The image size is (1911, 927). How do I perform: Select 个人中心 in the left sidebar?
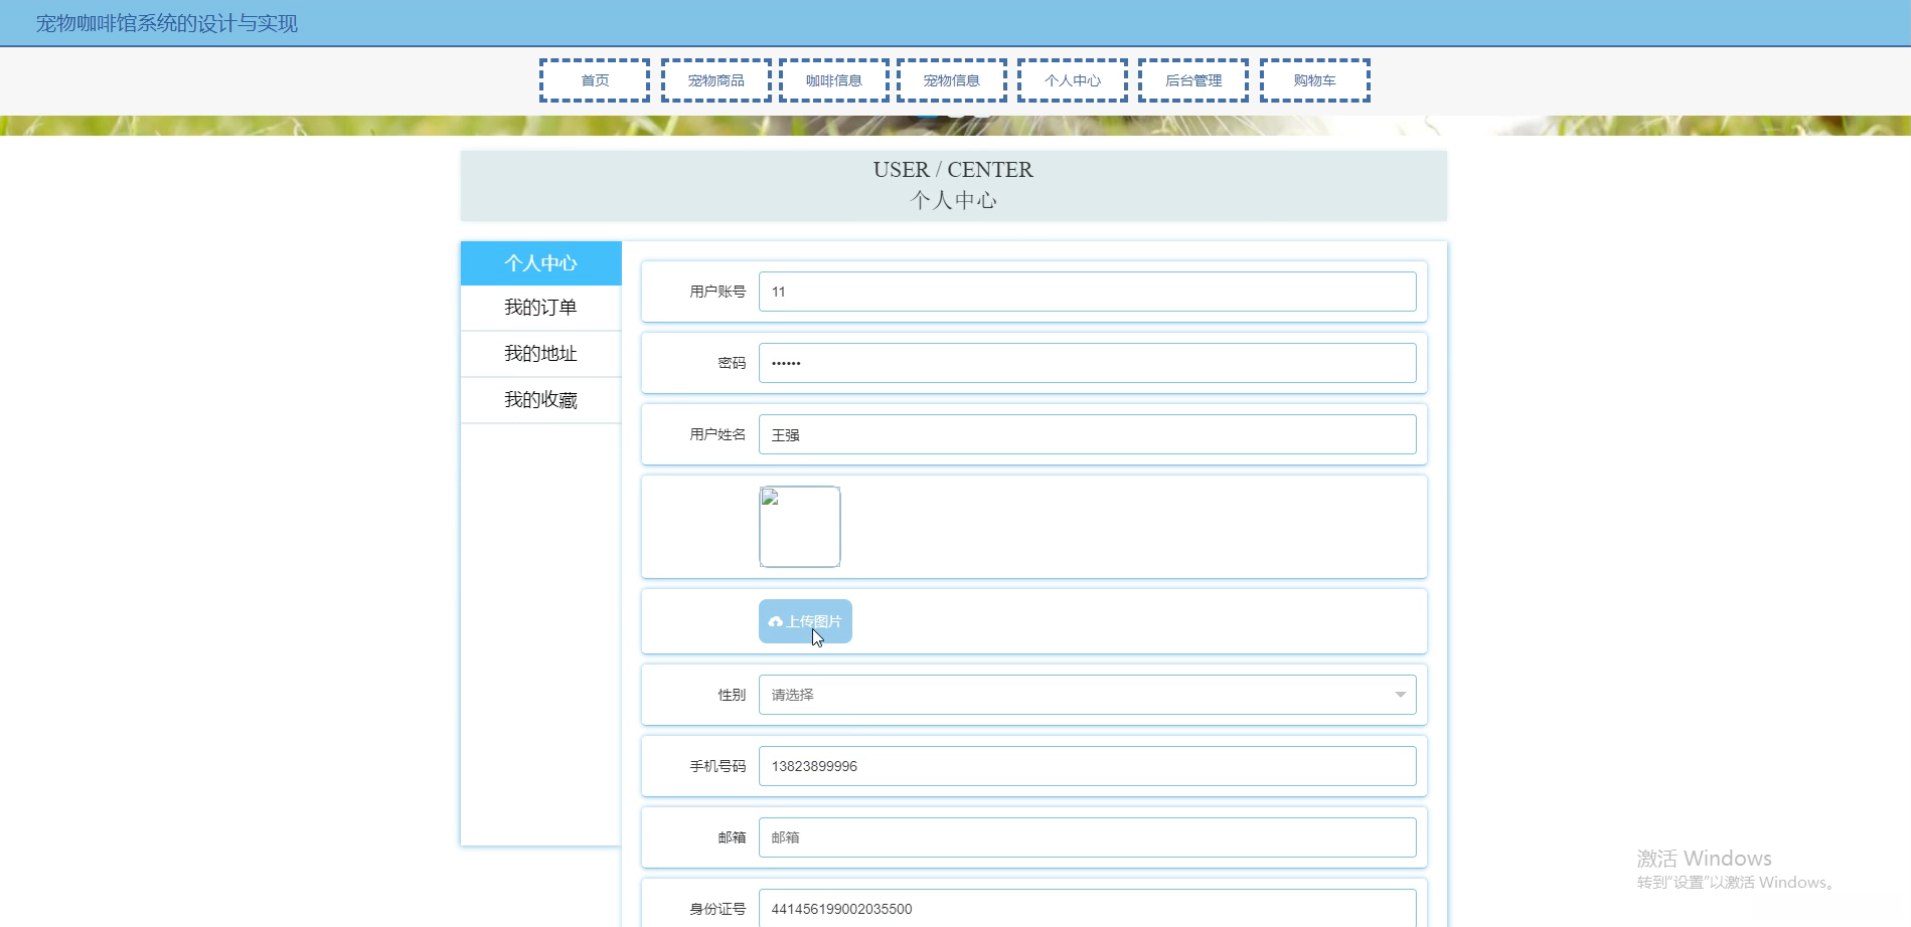pyautogui.click(x=540, y=263)
